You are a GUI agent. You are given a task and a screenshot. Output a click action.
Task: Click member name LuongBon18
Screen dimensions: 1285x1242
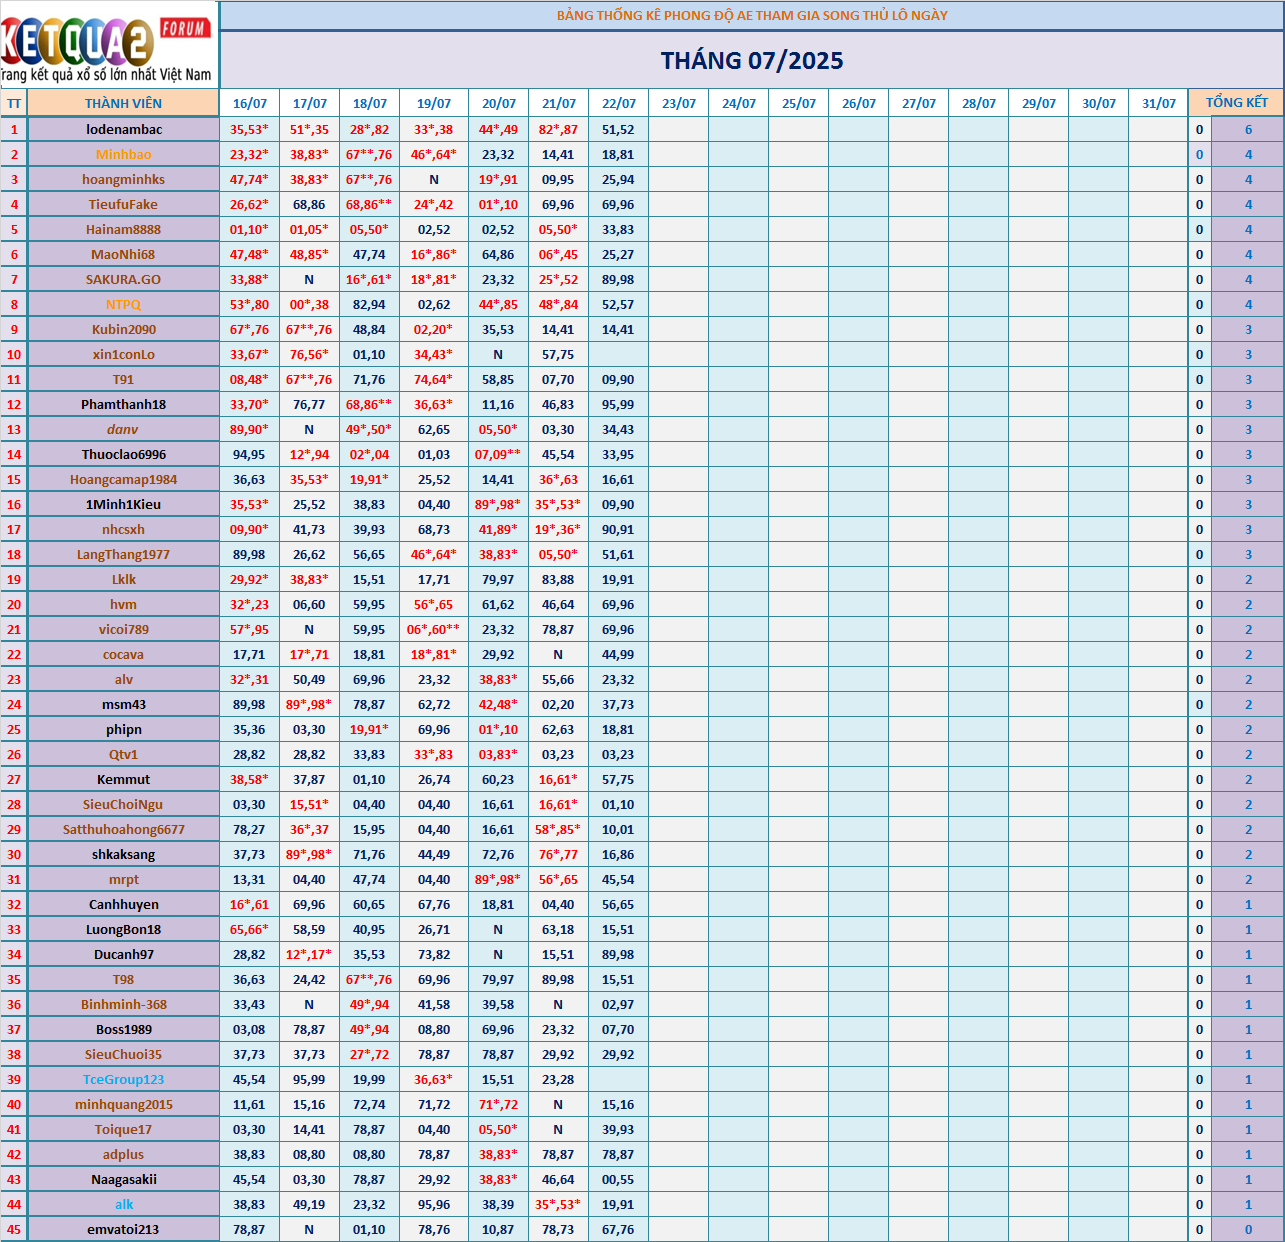[124, 929]
